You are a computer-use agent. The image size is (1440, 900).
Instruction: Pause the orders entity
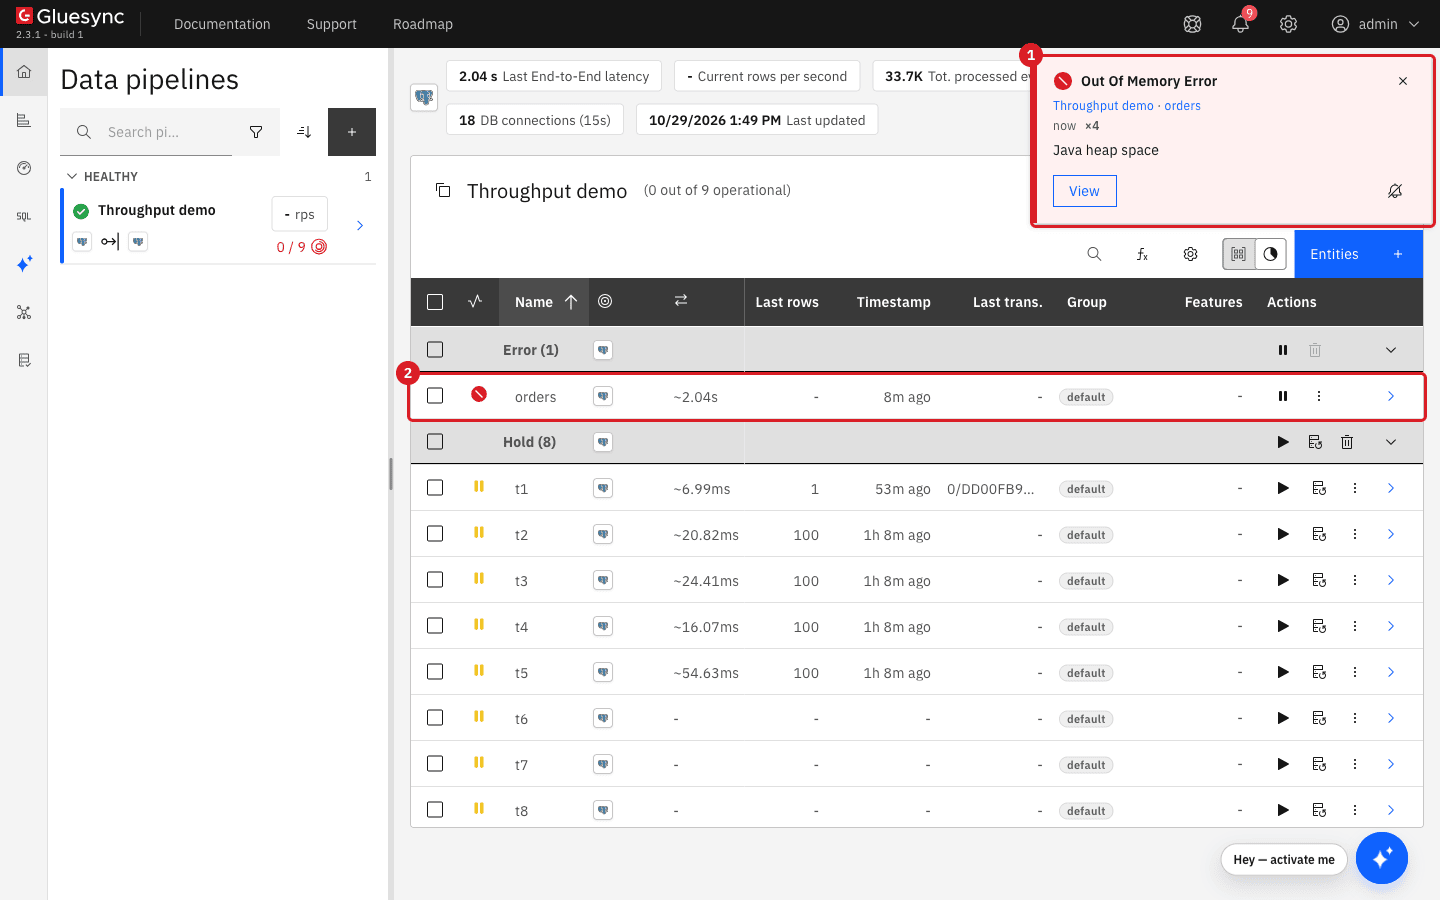tap(1283, 396)
